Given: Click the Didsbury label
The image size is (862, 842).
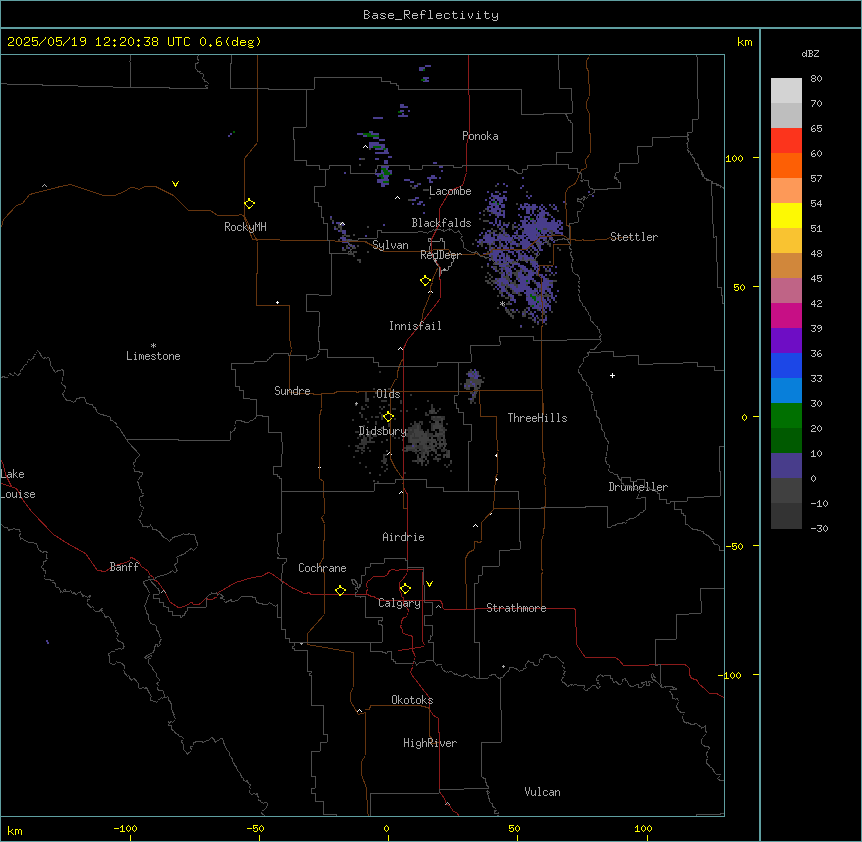Looking at the screenshot, I should [x=382, y=431].
